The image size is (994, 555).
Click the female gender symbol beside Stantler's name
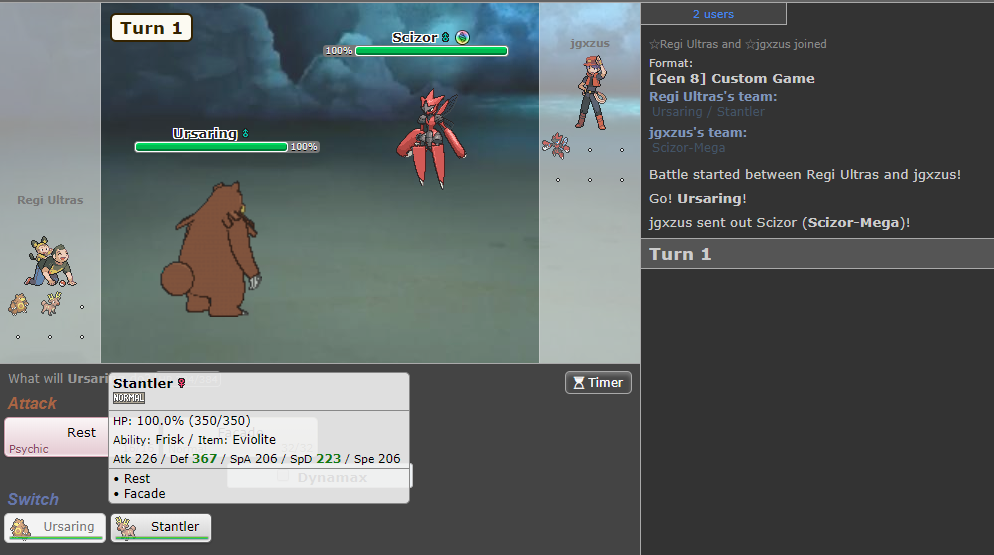182,383
